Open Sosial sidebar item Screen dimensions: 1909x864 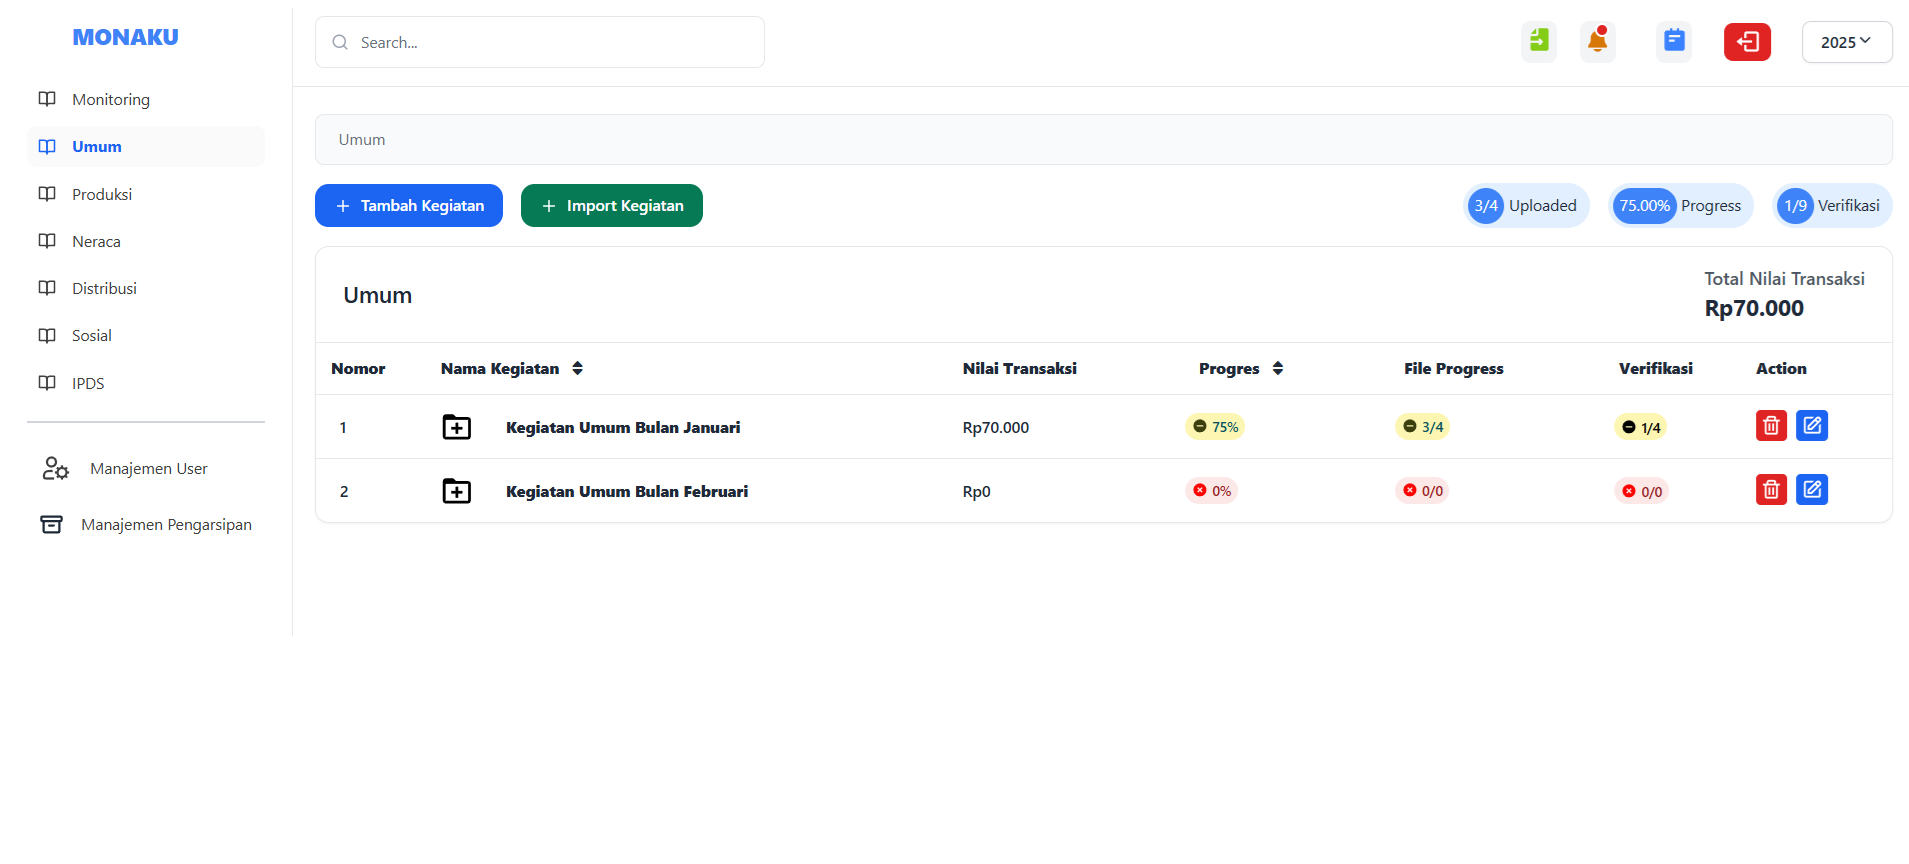[146, 335]
